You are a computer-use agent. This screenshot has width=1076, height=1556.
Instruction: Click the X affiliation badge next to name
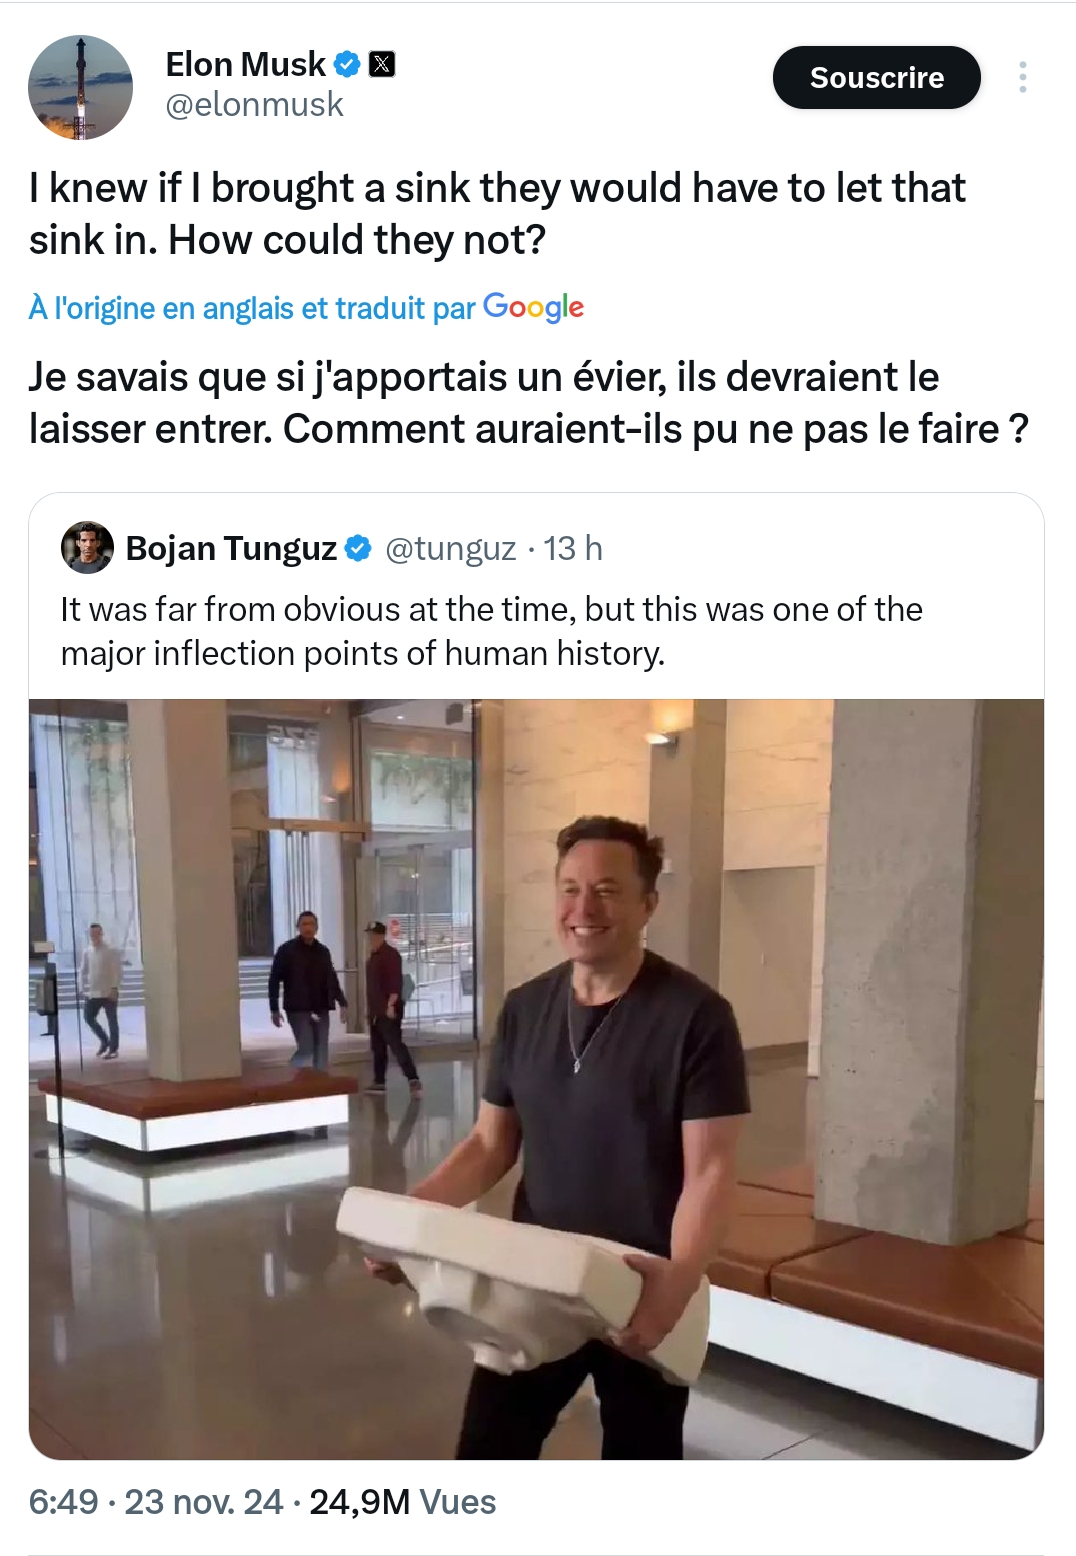coord(382,64)
